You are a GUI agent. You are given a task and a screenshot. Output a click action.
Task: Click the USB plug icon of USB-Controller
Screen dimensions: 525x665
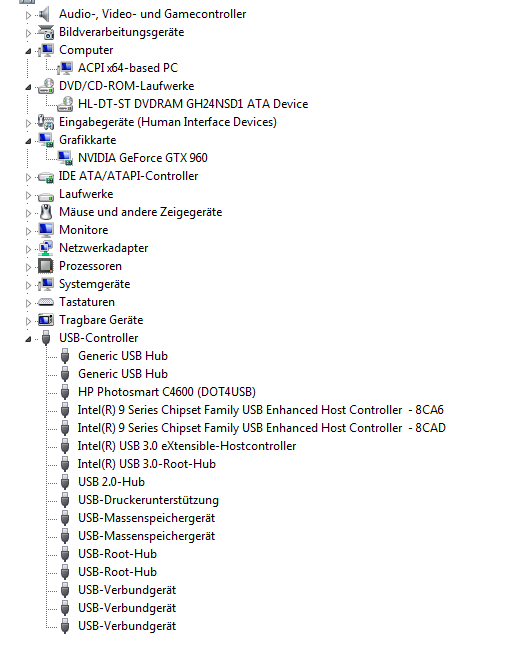46,338
